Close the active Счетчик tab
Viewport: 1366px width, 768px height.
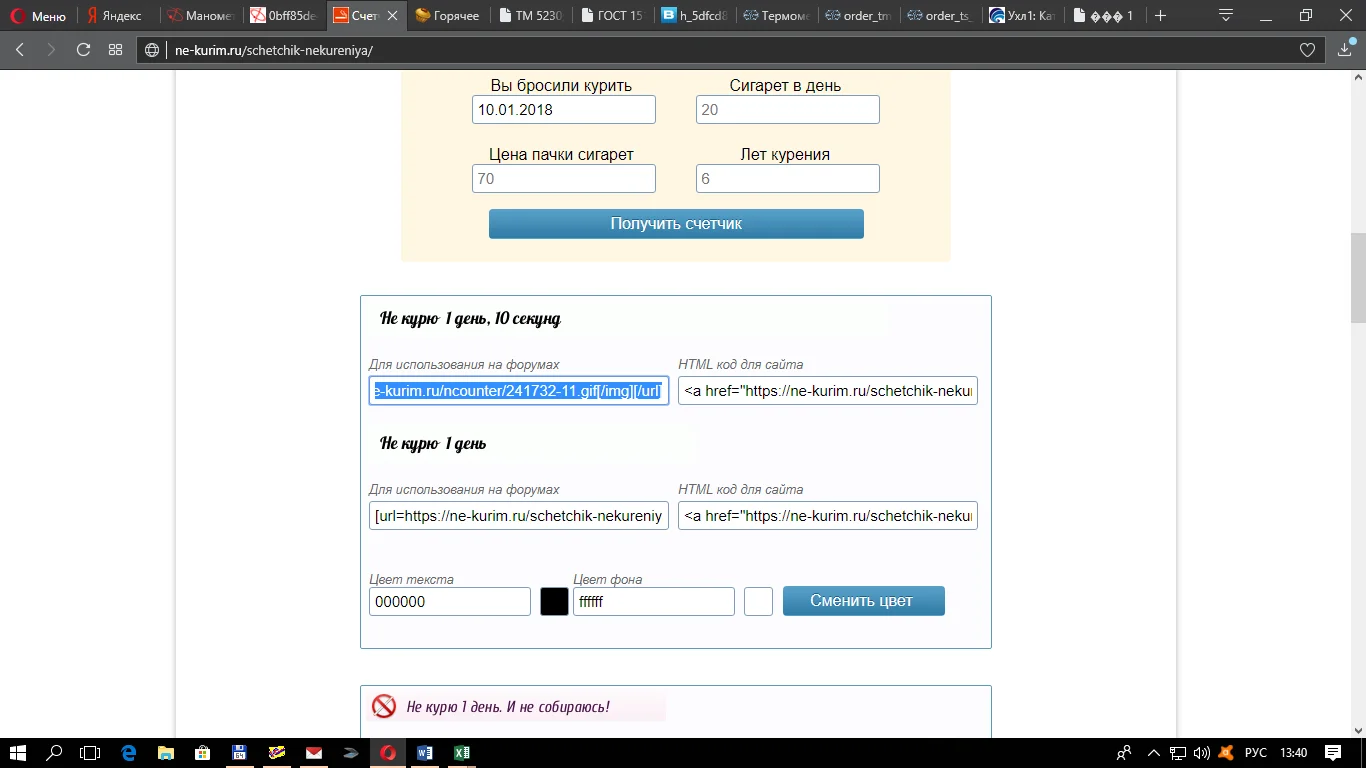coord(392,16)
